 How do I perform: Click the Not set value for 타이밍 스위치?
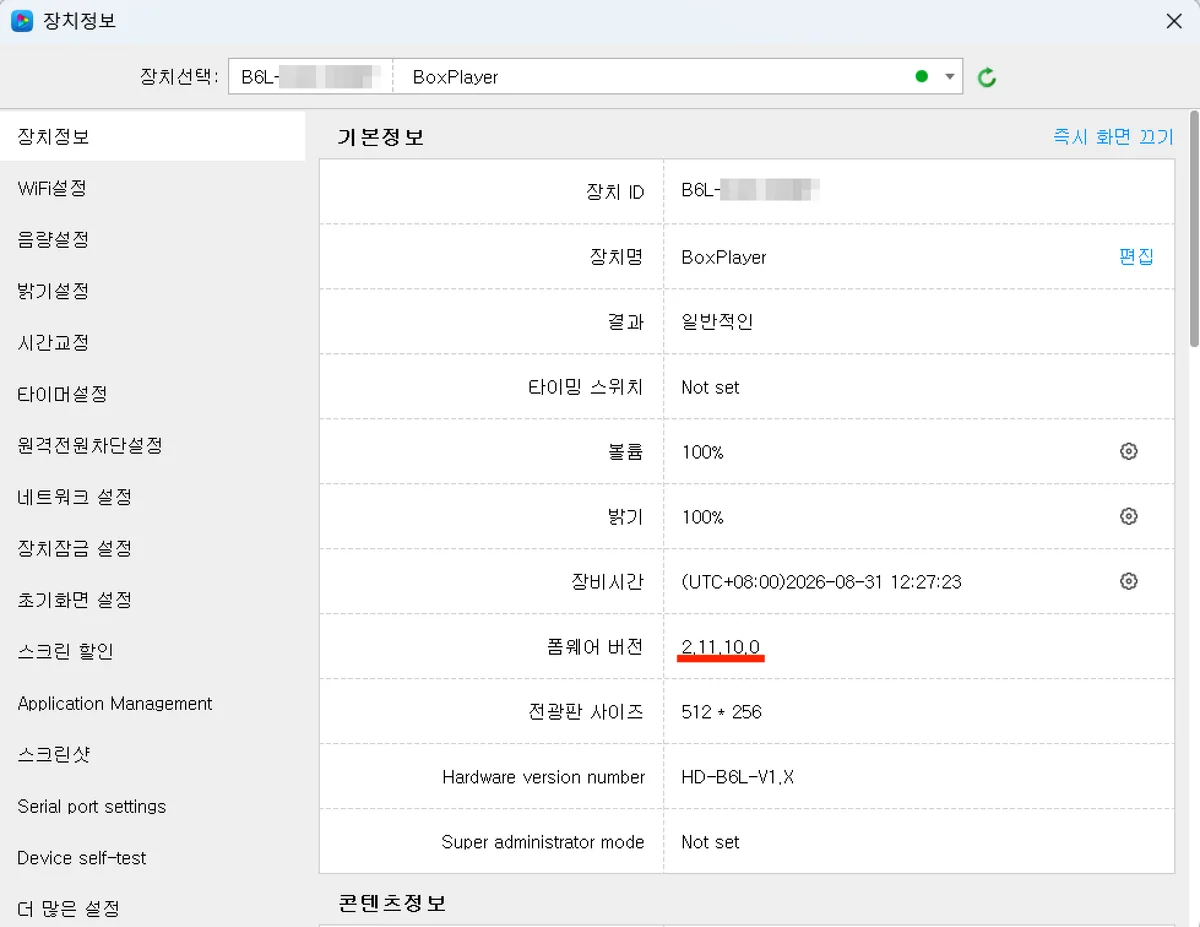[x=710, y=387]
